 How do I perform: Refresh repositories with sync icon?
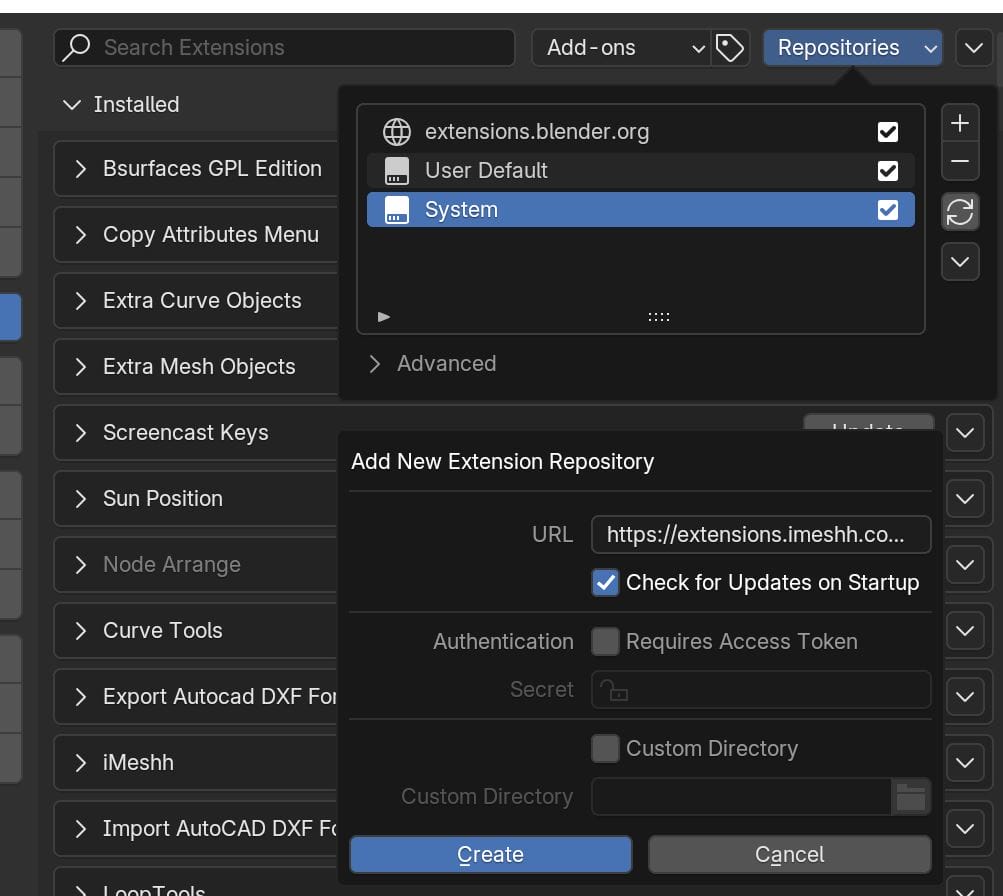[x=960, y=212]
